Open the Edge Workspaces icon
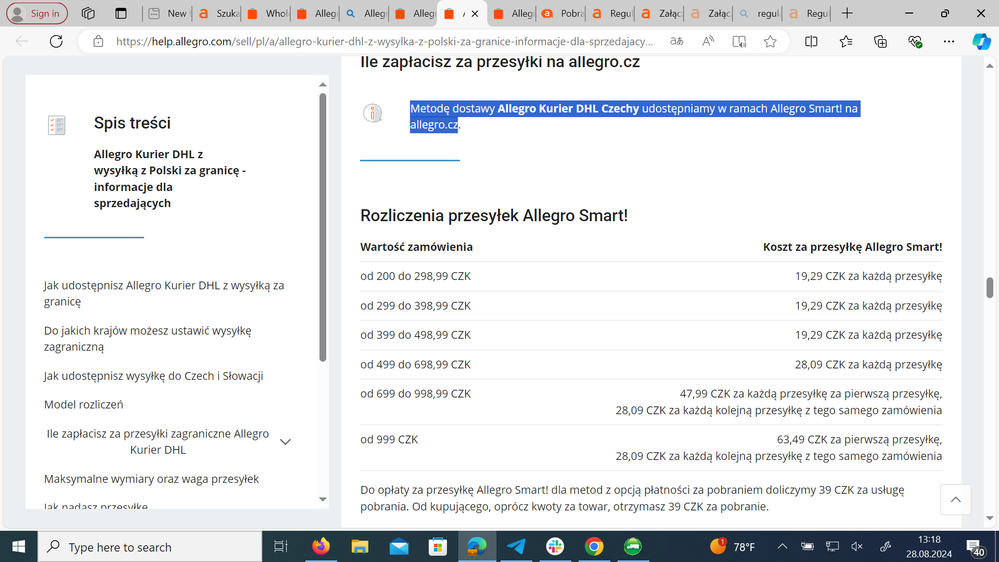Screen dimensions: 999x562 pos(88,13)
